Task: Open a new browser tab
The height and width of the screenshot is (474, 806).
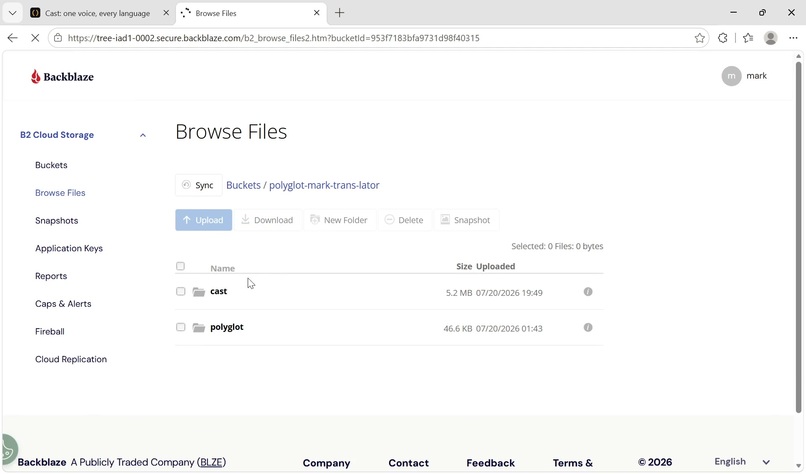Action: pyautogui.click(x=339, y=13)
